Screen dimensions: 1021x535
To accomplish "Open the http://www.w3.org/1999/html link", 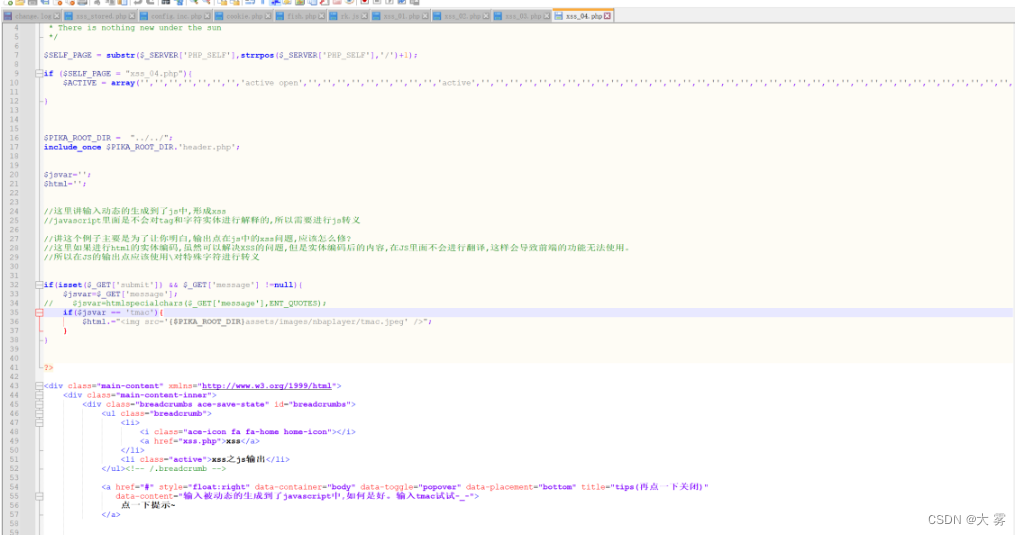I will (267, 386).
